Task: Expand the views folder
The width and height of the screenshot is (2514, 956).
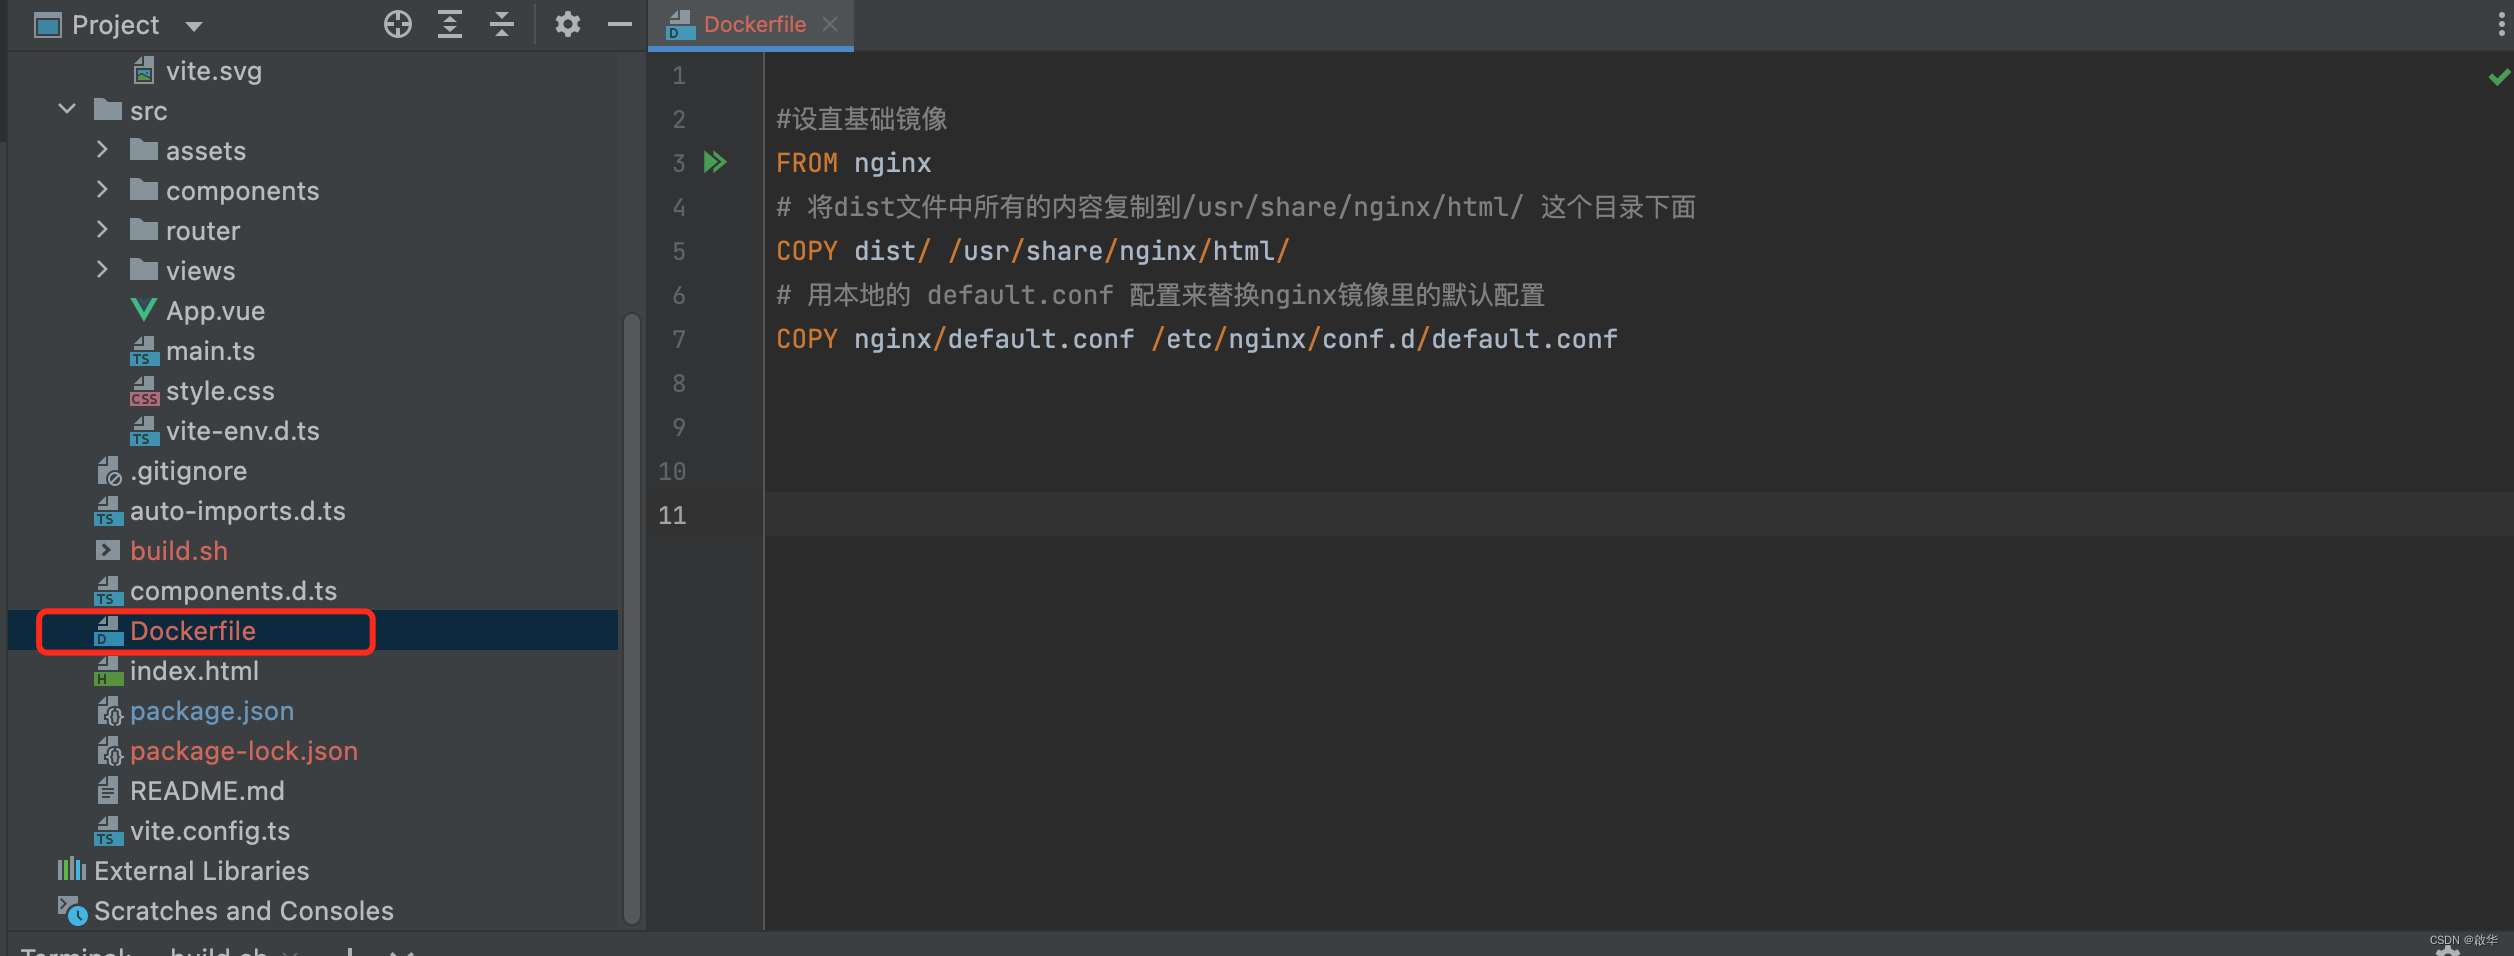Action: point(102,269)
